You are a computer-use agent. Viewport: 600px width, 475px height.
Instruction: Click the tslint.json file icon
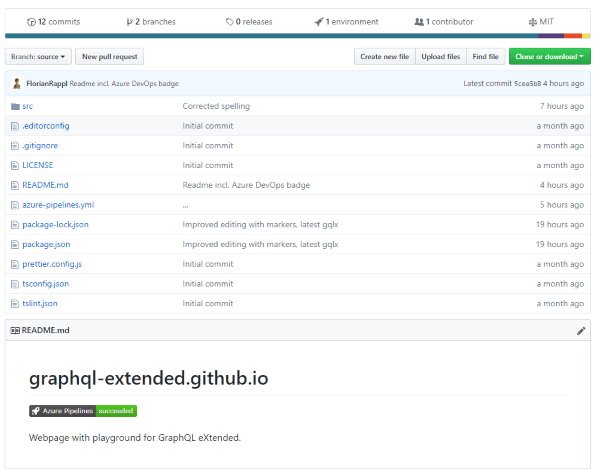pyautogui.click(x=15, y=304)
